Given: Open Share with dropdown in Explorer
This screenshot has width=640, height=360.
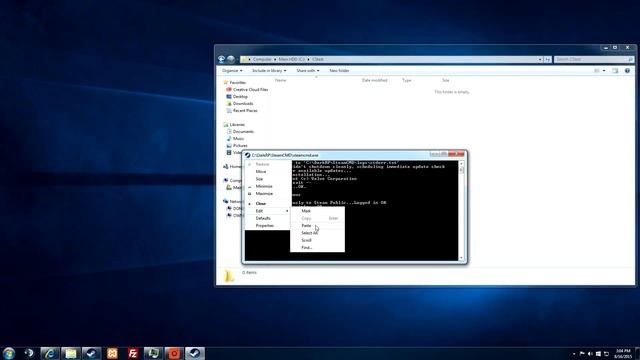Looking at the screenshot, I should (308, 71).
